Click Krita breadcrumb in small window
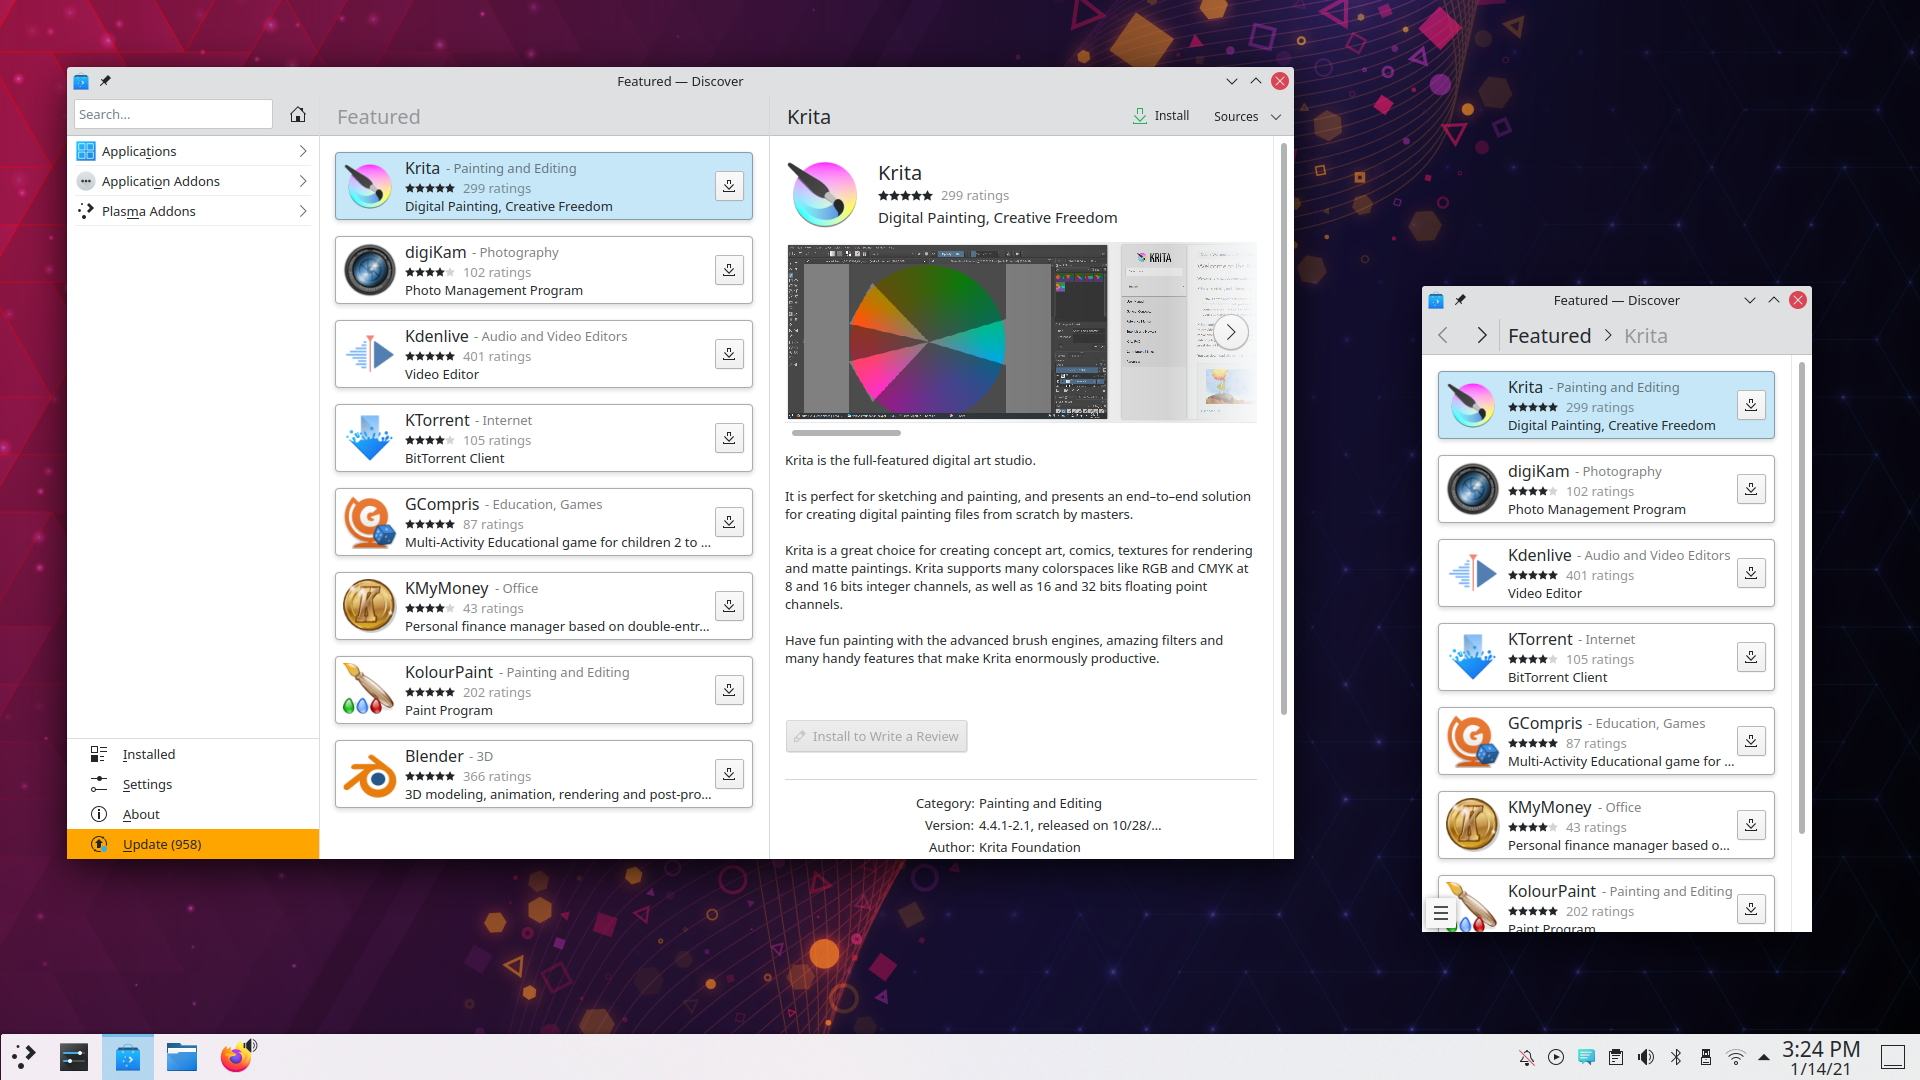The image size is (1920, 1080). point(1645,336)
